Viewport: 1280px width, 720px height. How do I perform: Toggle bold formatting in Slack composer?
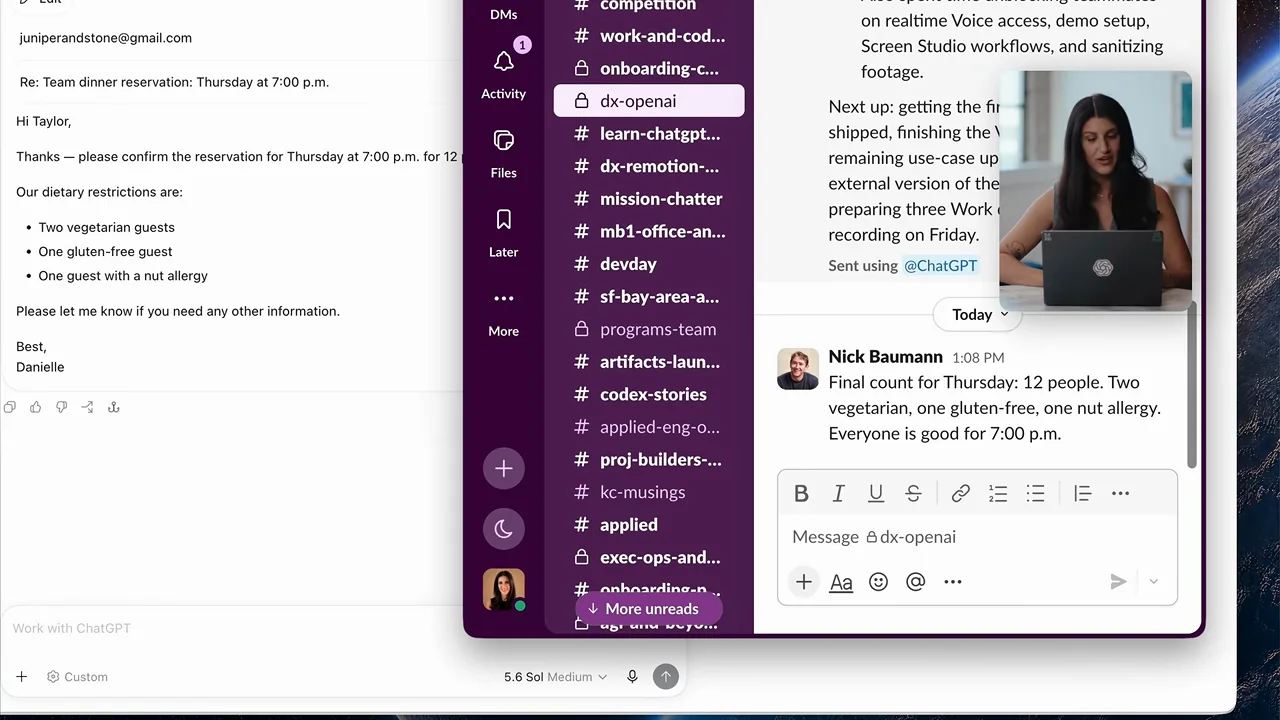coord(801,493)
